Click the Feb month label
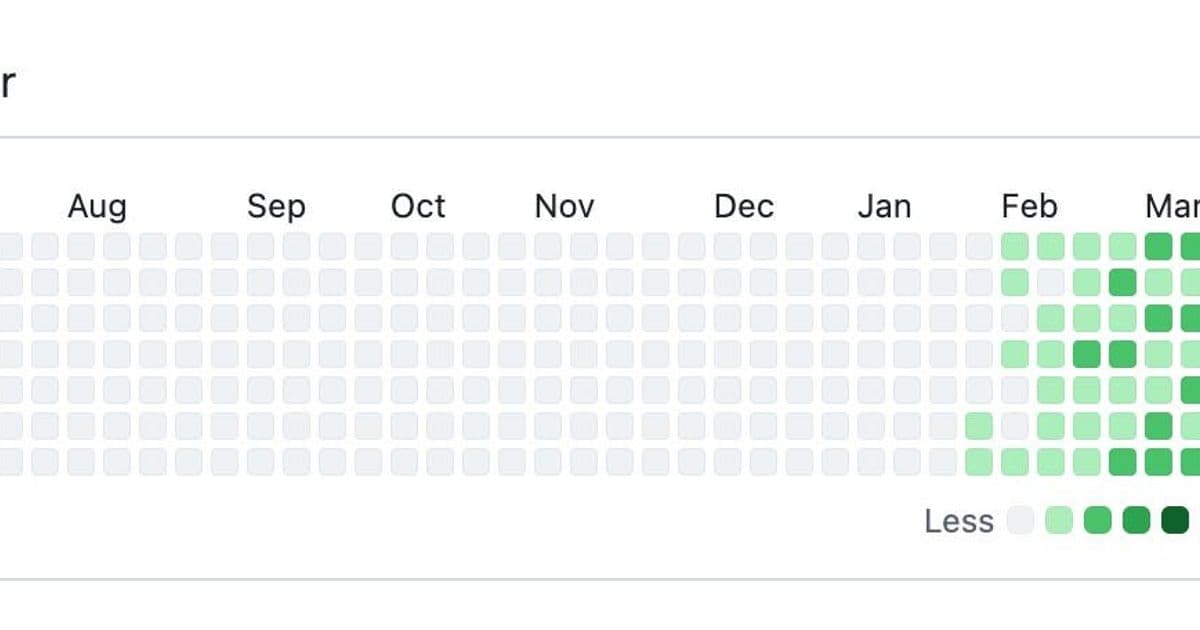Image resolution: width=1200 pixels, height=630 pixels. tap(1029, 207)
